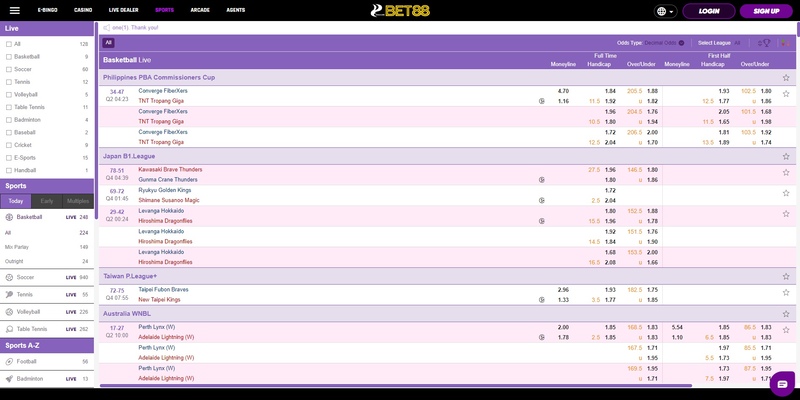800x400 pixels.
Task: Click the horizontal scrollbar under the odds table
Action: pyautogui.click(x=396, y=386)
